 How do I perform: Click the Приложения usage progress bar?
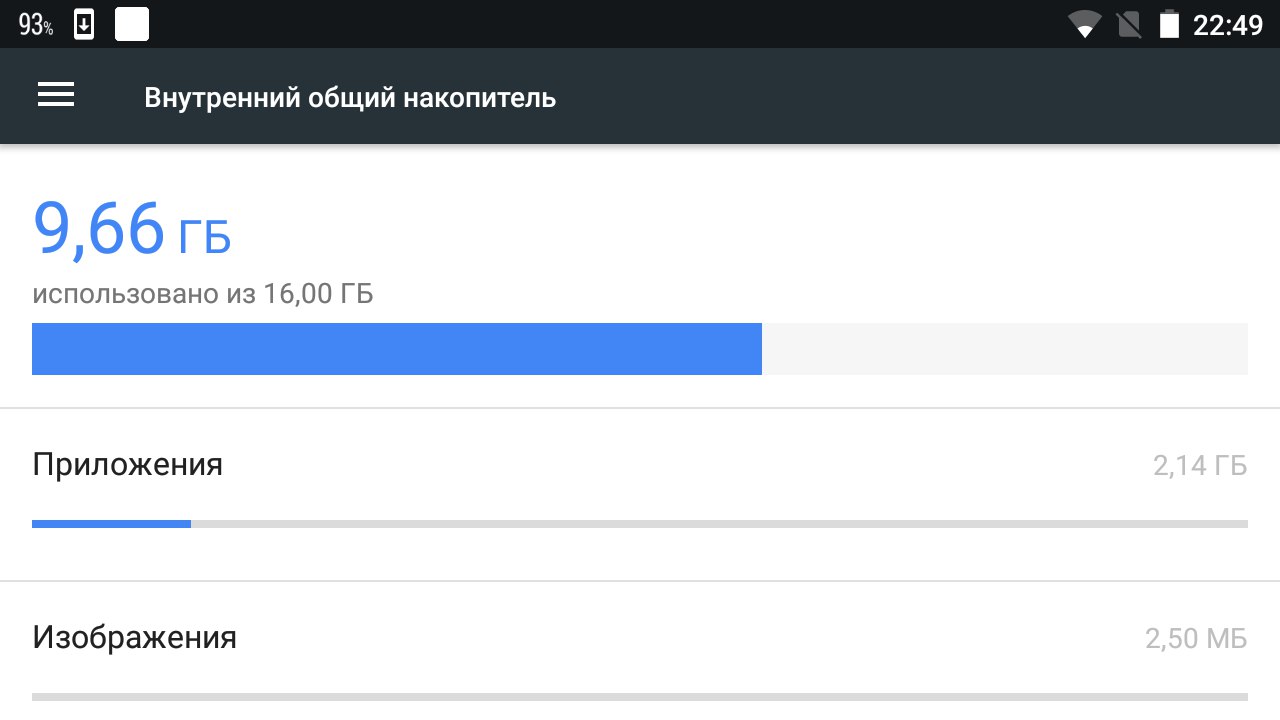click(640, 523)
